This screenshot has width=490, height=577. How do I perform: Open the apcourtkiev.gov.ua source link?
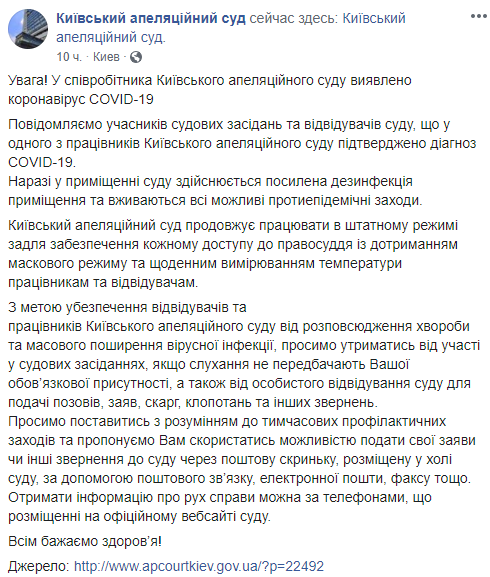click(x=199, y=566)
